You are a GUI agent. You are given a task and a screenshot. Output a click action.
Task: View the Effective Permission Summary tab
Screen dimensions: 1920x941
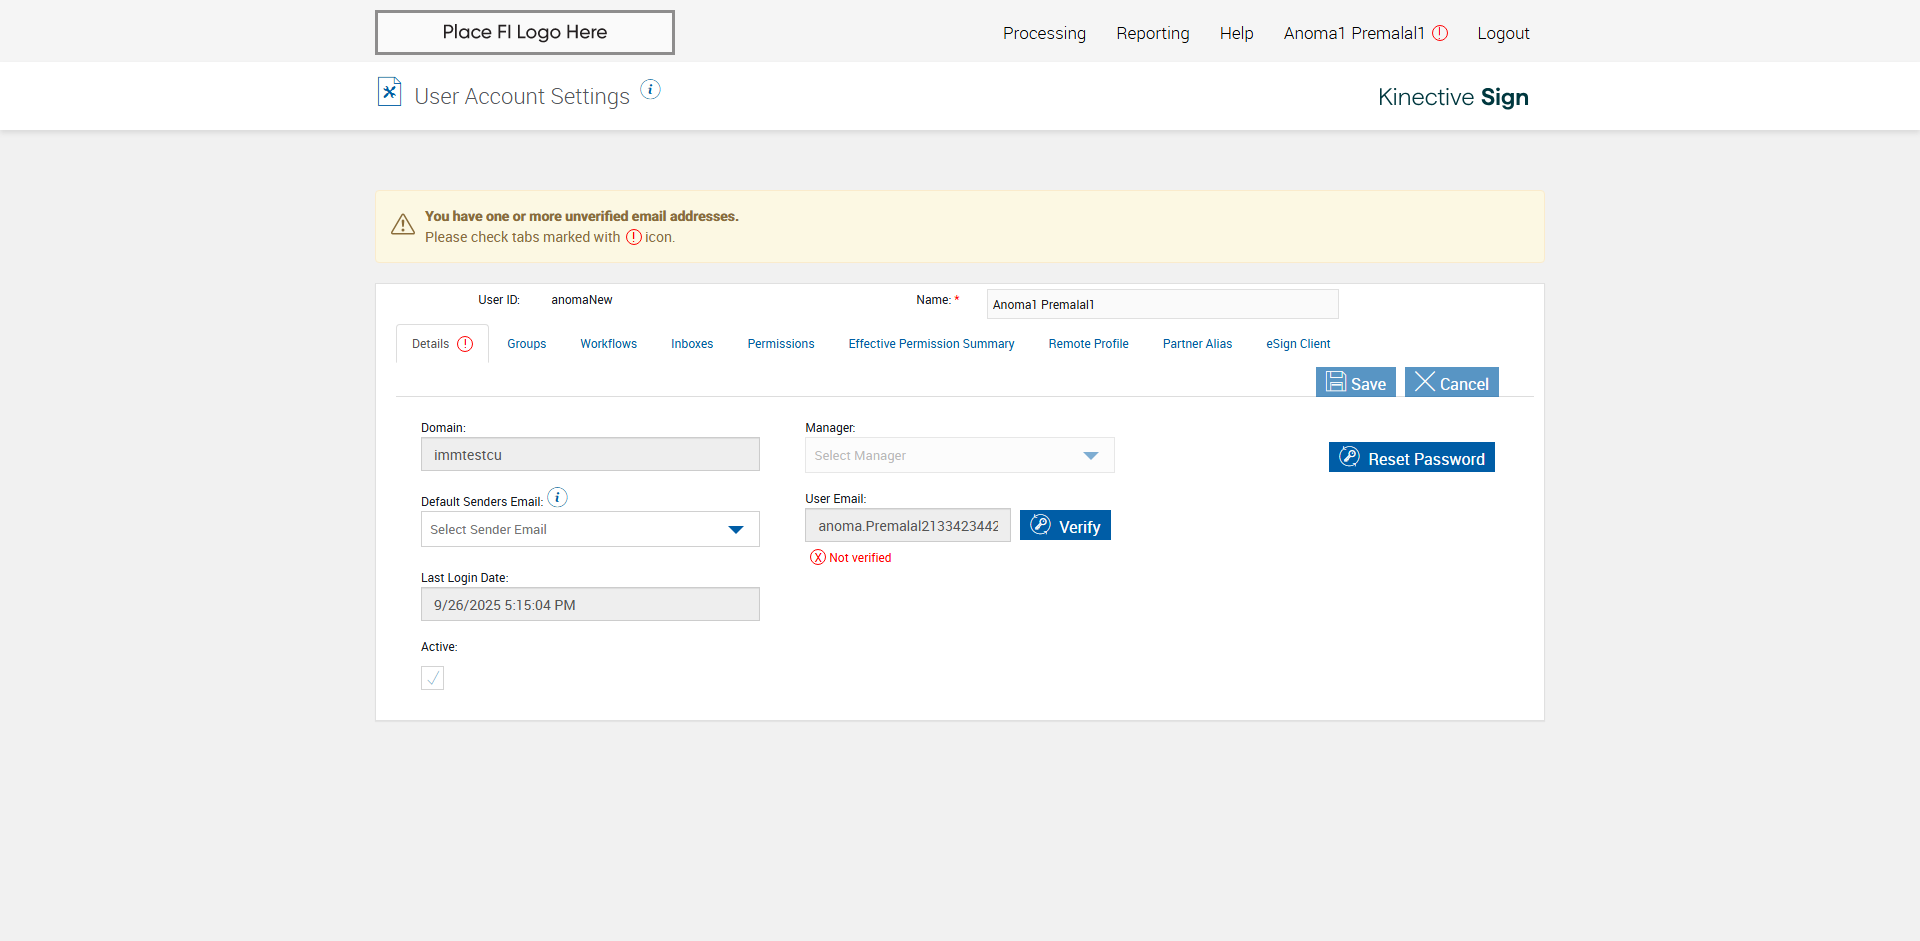pyautogui.click(x=931, y=344)
